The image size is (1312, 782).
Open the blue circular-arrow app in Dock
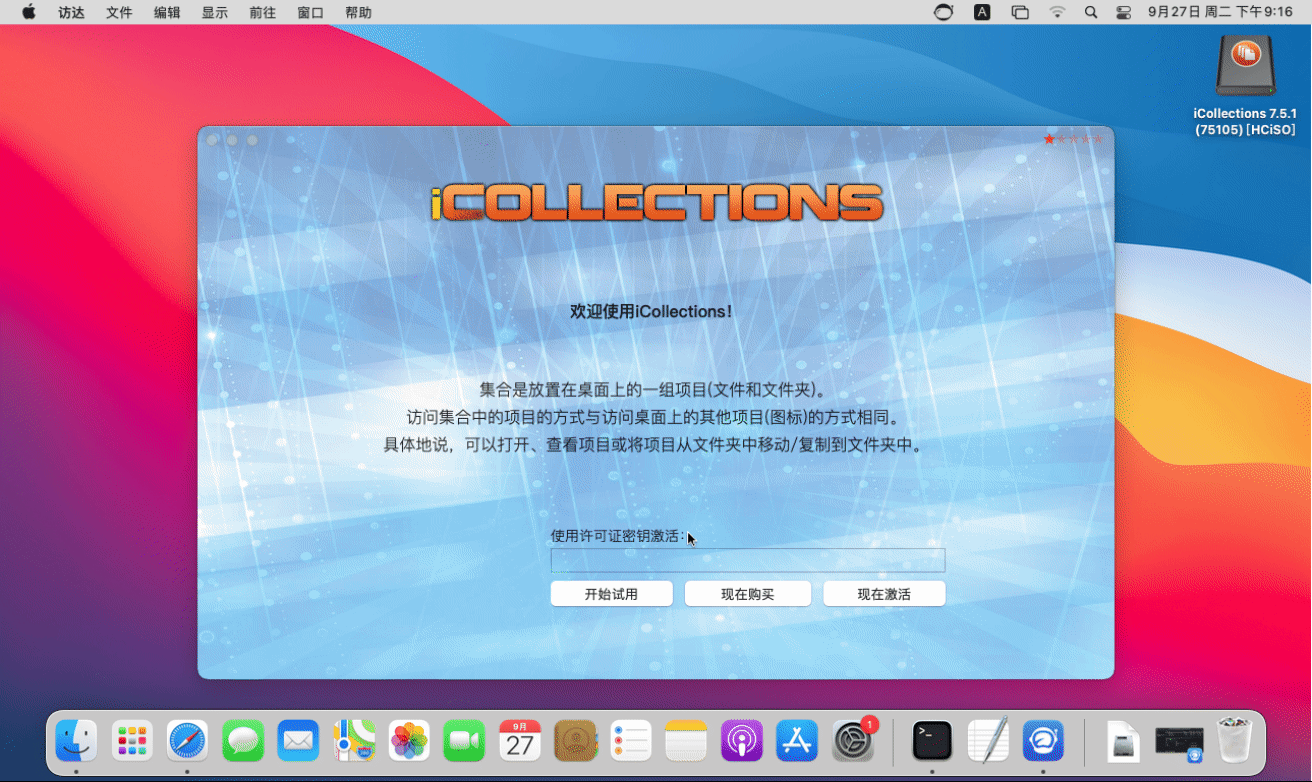(x=1043, y=741)
